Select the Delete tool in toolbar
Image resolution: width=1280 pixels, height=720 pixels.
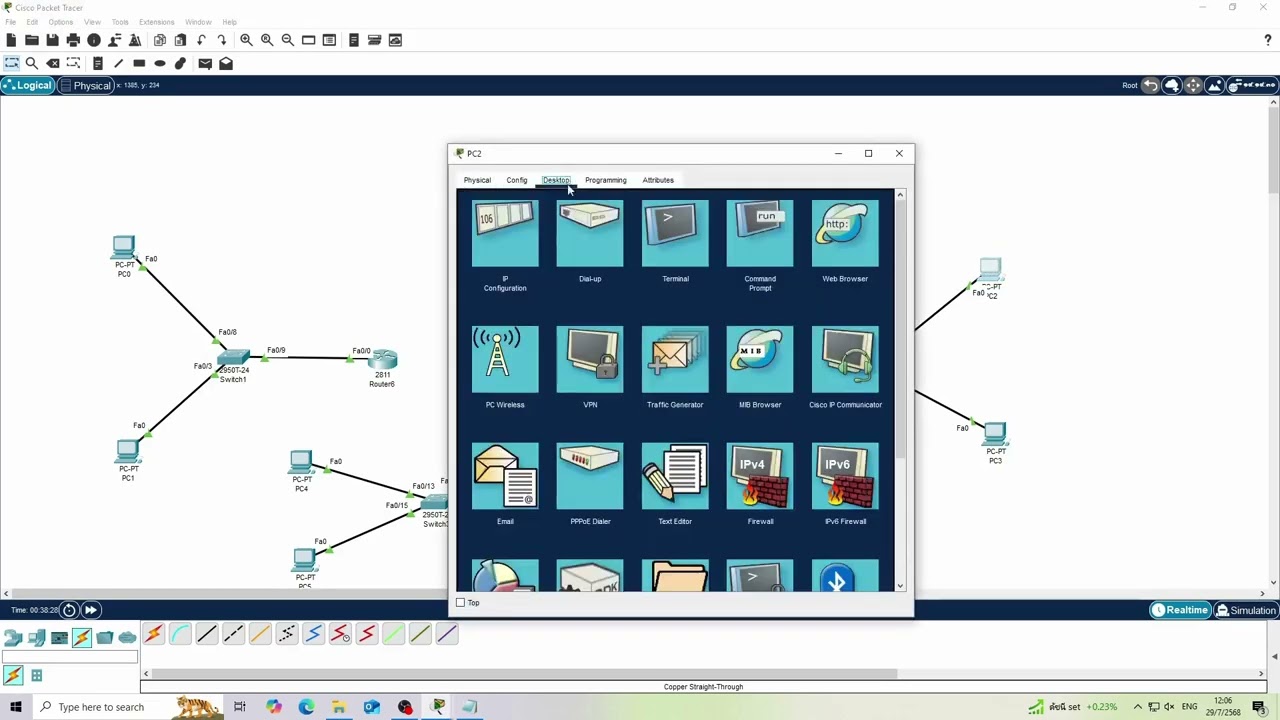[x=53, y=63]
